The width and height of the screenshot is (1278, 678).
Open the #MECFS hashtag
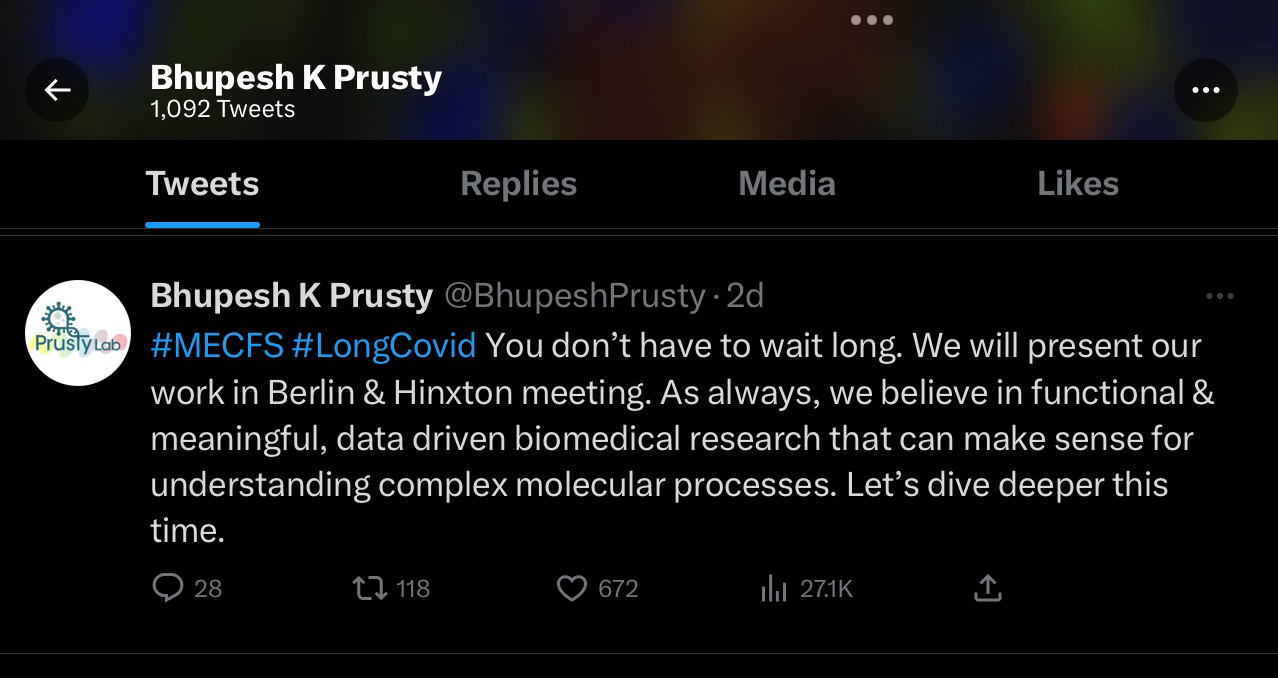[216, 345]
